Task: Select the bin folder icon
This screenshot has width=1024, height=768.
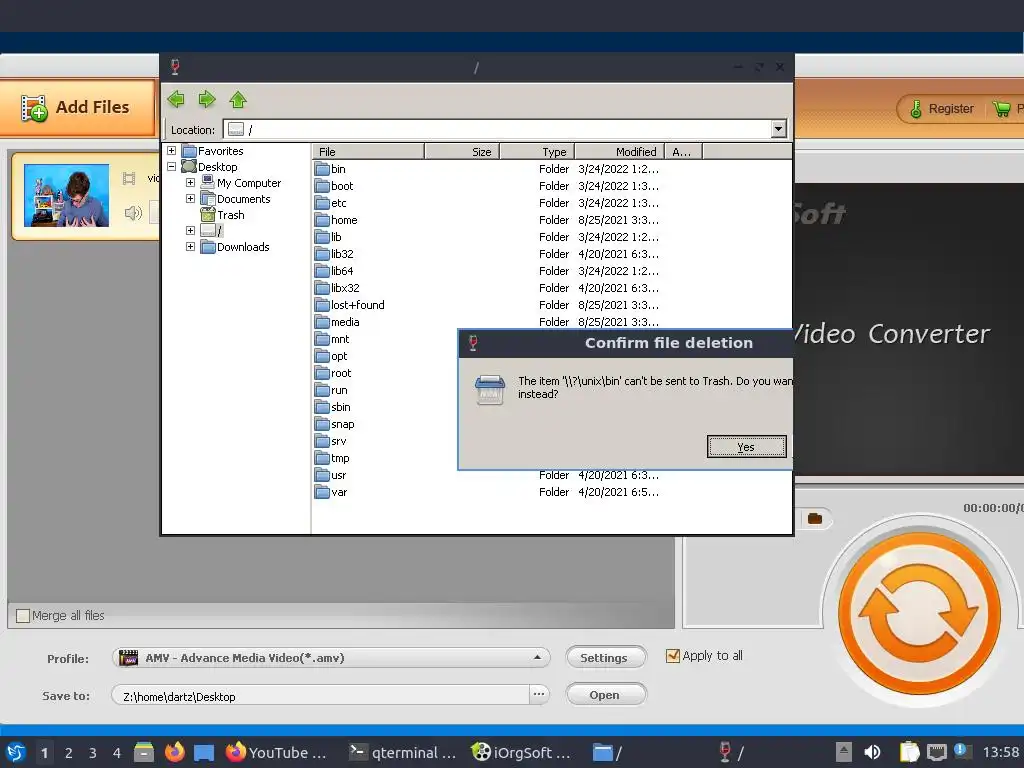Action: coord(322,169)
